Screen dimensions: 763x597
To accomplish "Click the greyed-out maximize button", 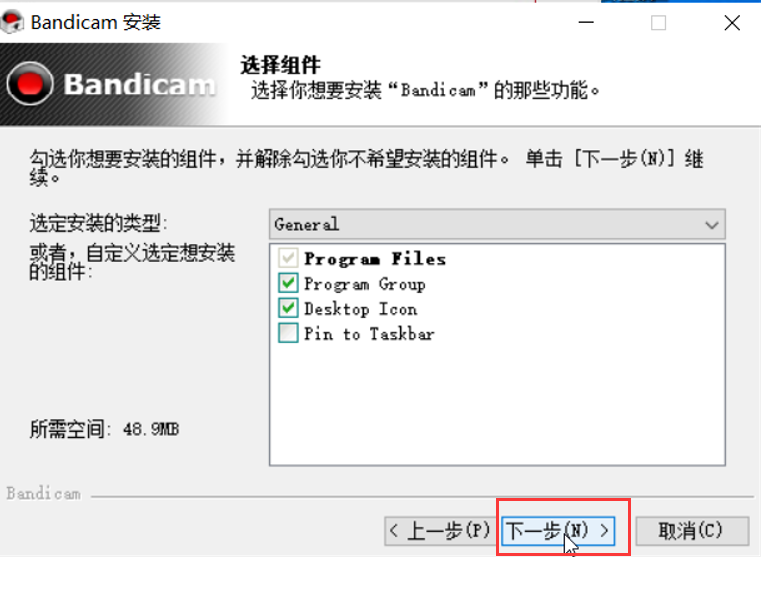I will pyautogui.click(x=658, y=22).
